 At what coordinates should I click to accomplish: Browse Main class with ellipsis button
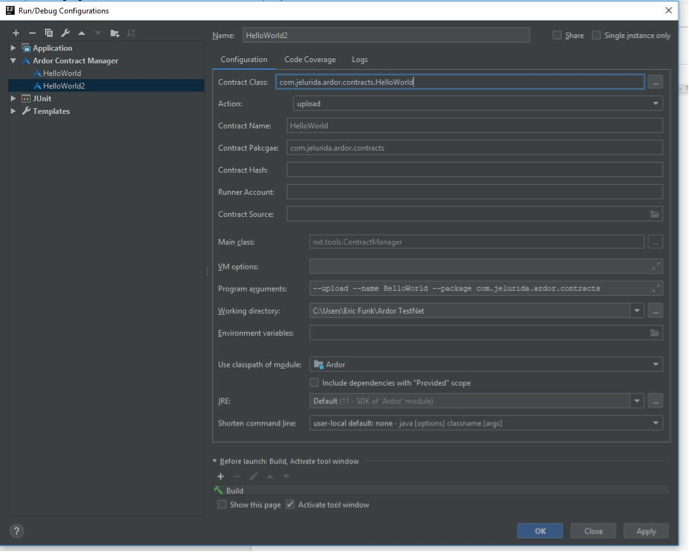[655, 242]
